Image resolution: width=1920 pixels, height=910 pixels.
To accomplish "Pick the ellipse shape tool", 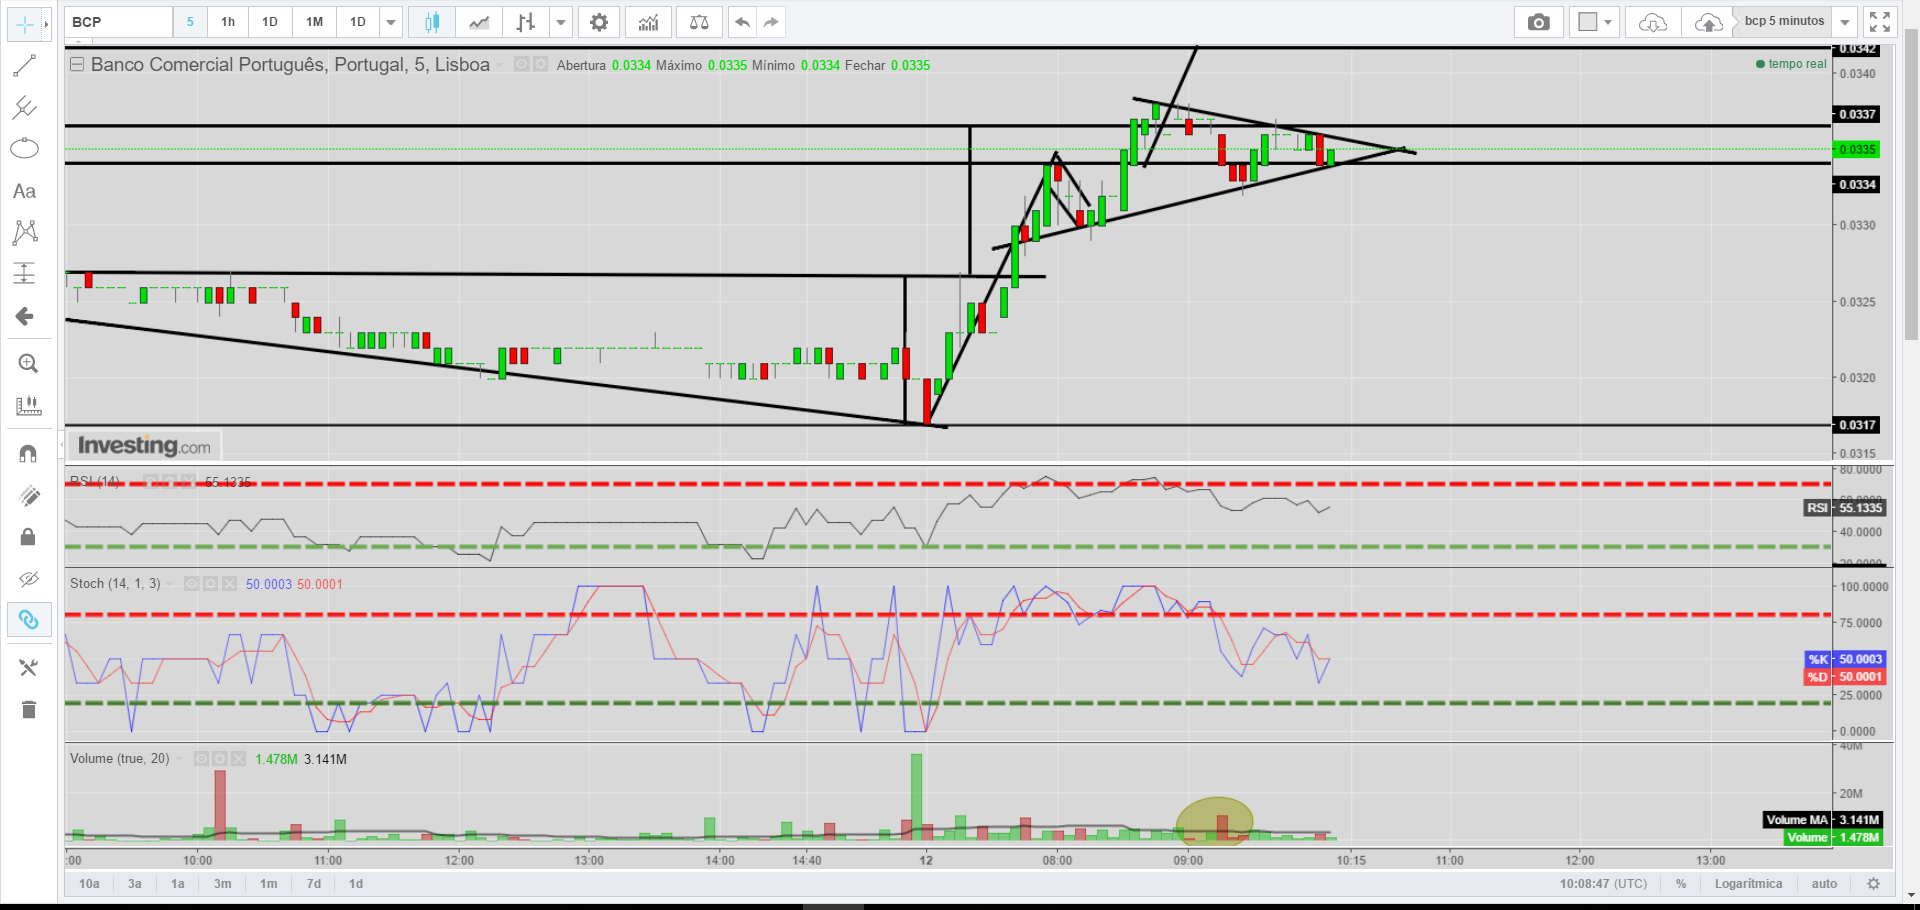I will [x=24, y=149].
